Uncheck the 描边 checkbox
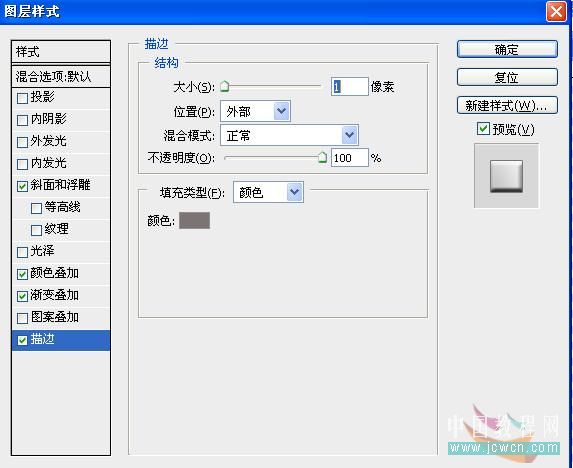Viewport: 573px width, 468px height. coord(22,340)
